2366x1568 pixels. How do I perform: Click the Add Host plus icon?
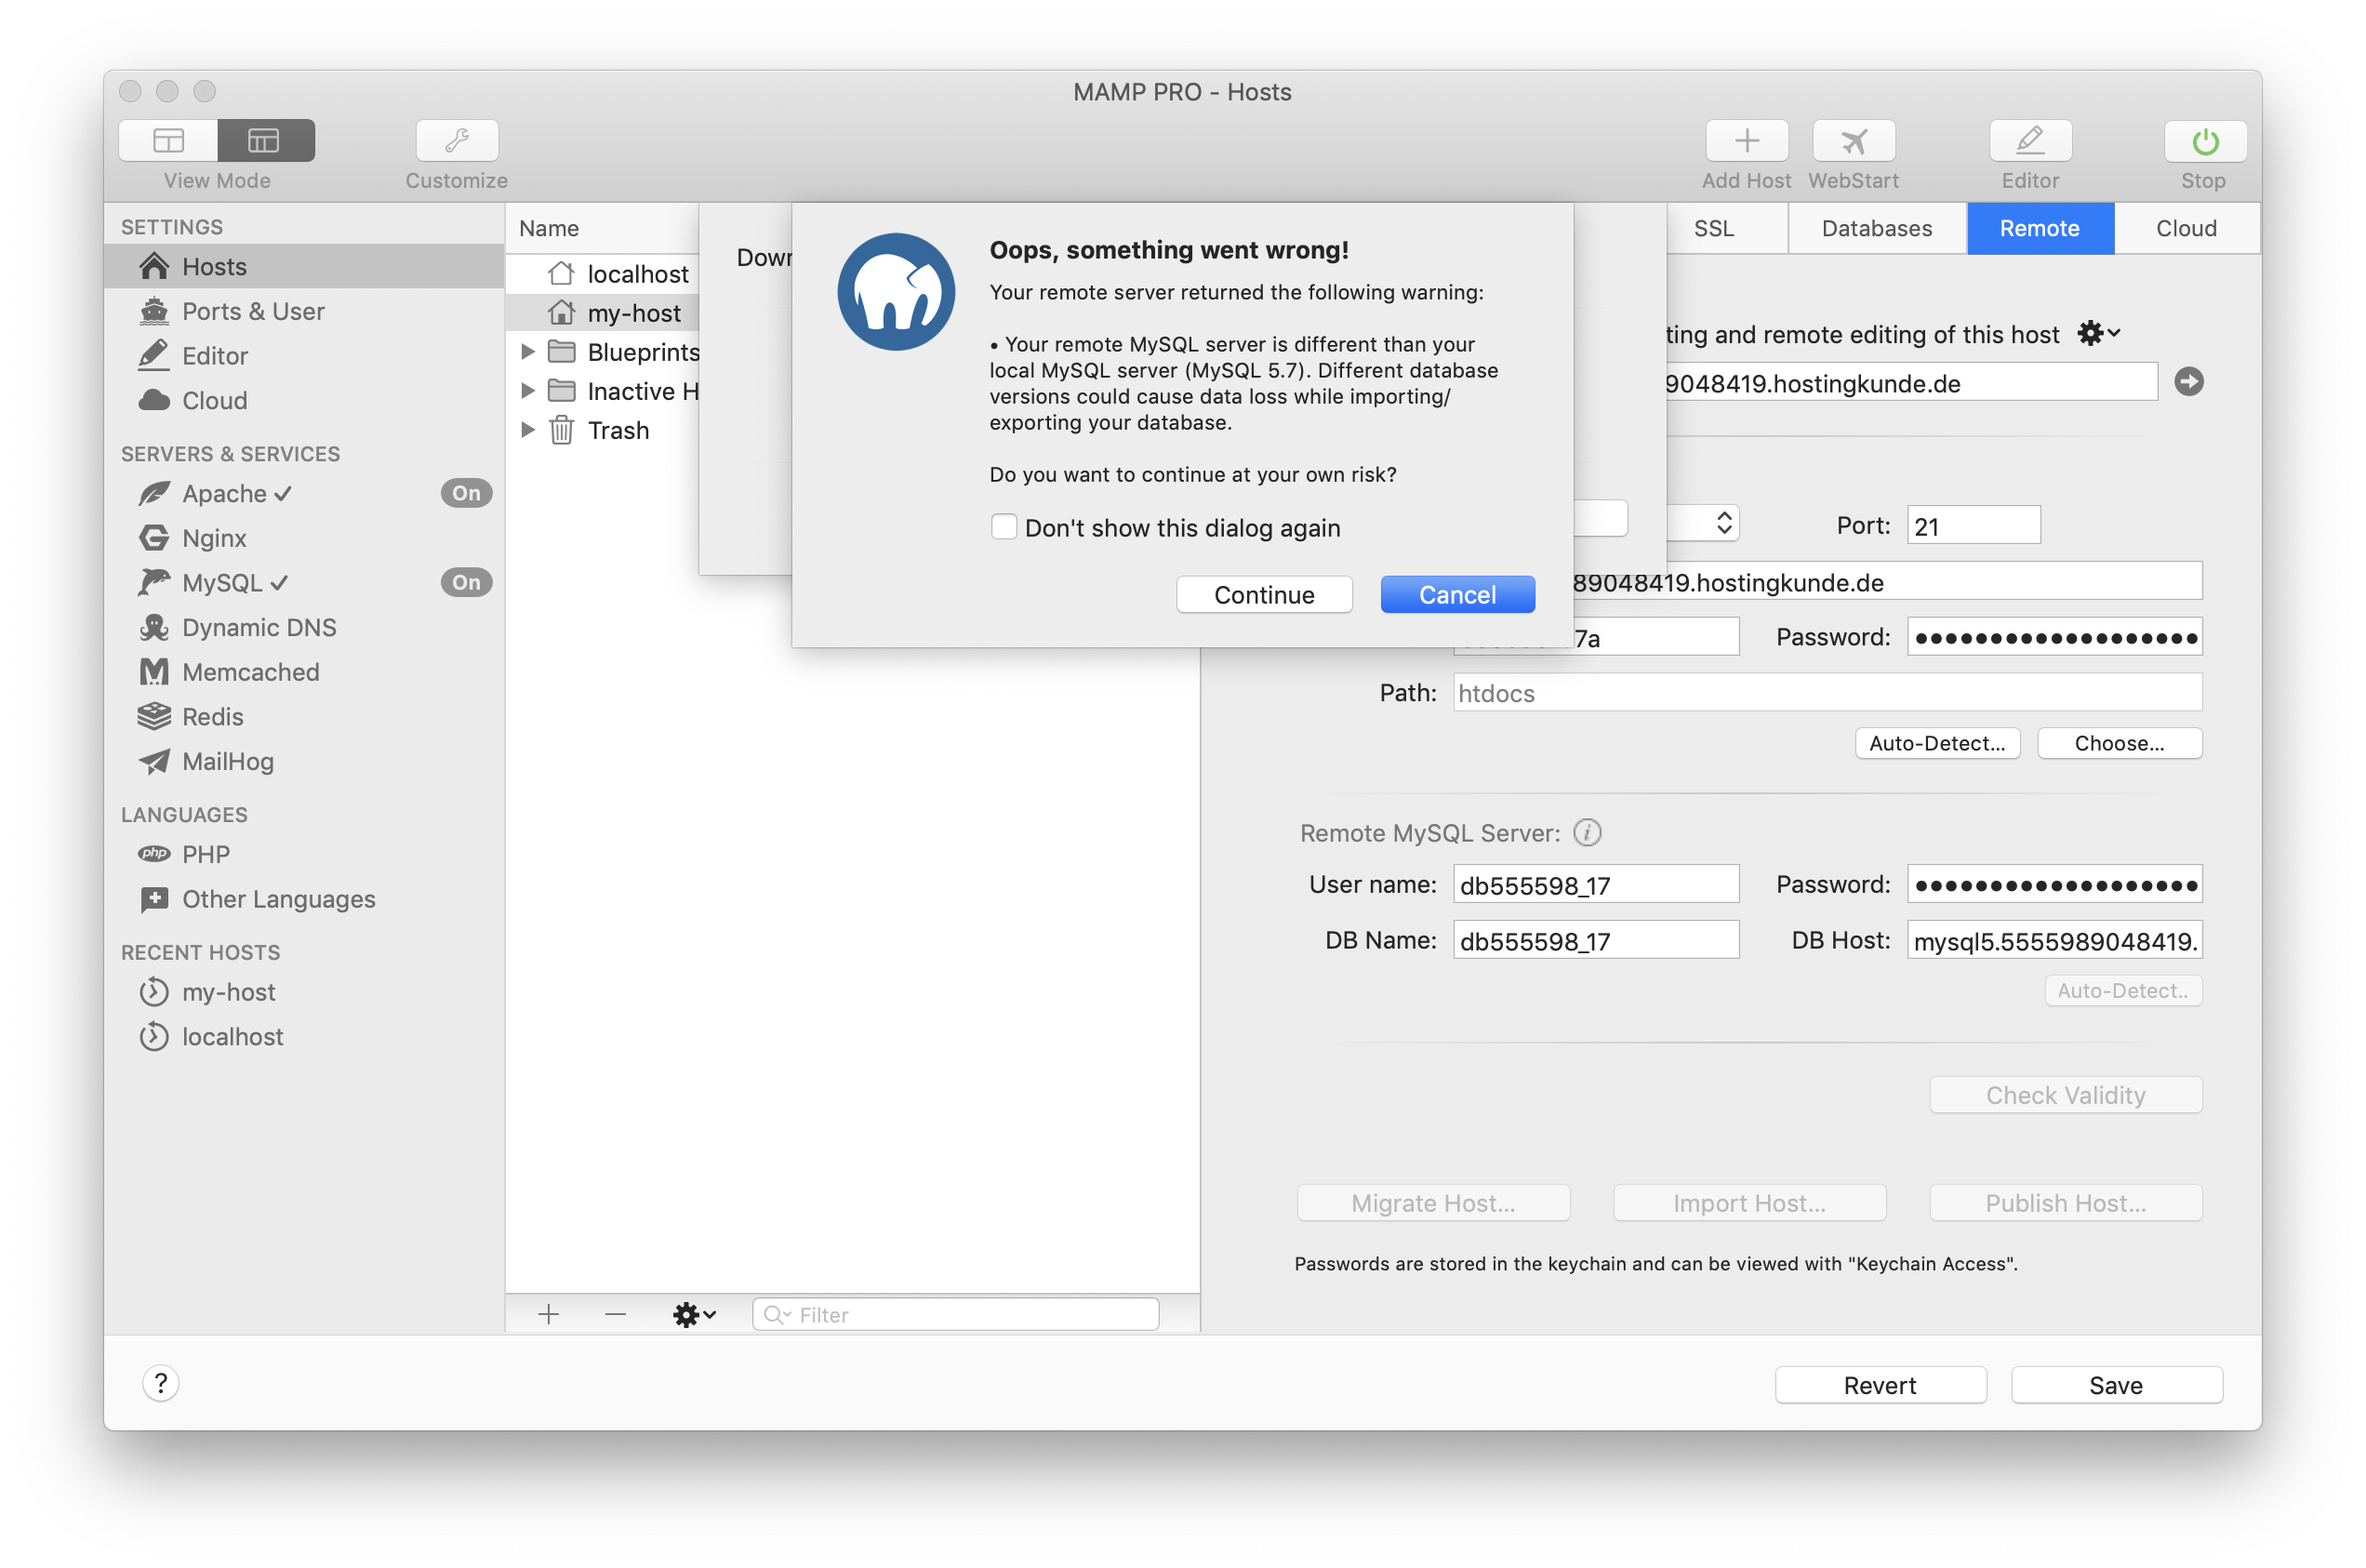[x=1746, y=140]
